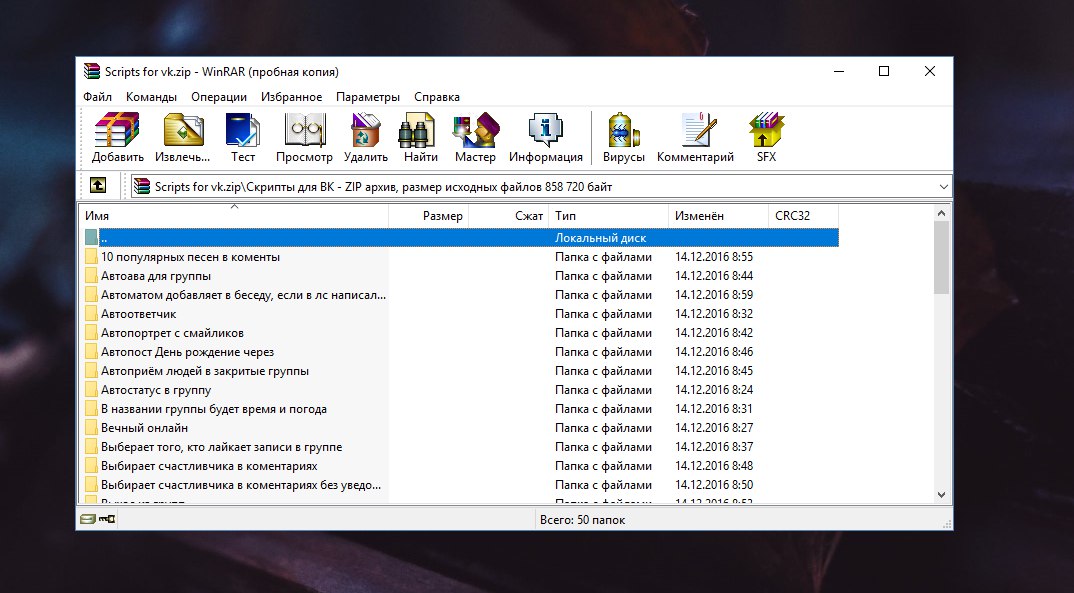The width and height of the screenshot is (1074, 593).
Task: Select "Автоава для группы" folder name
Action: [156, 276]
